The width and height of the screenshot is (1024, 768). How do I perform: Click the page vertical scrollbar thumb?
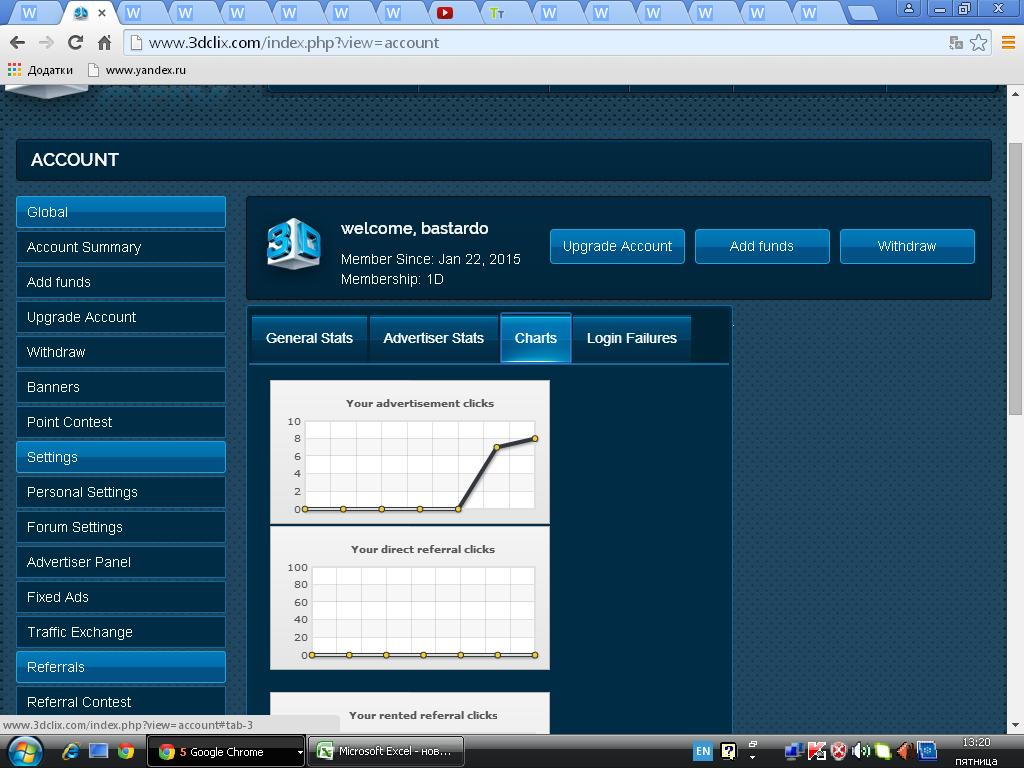pyautogui.click(x=1015, y=278)
